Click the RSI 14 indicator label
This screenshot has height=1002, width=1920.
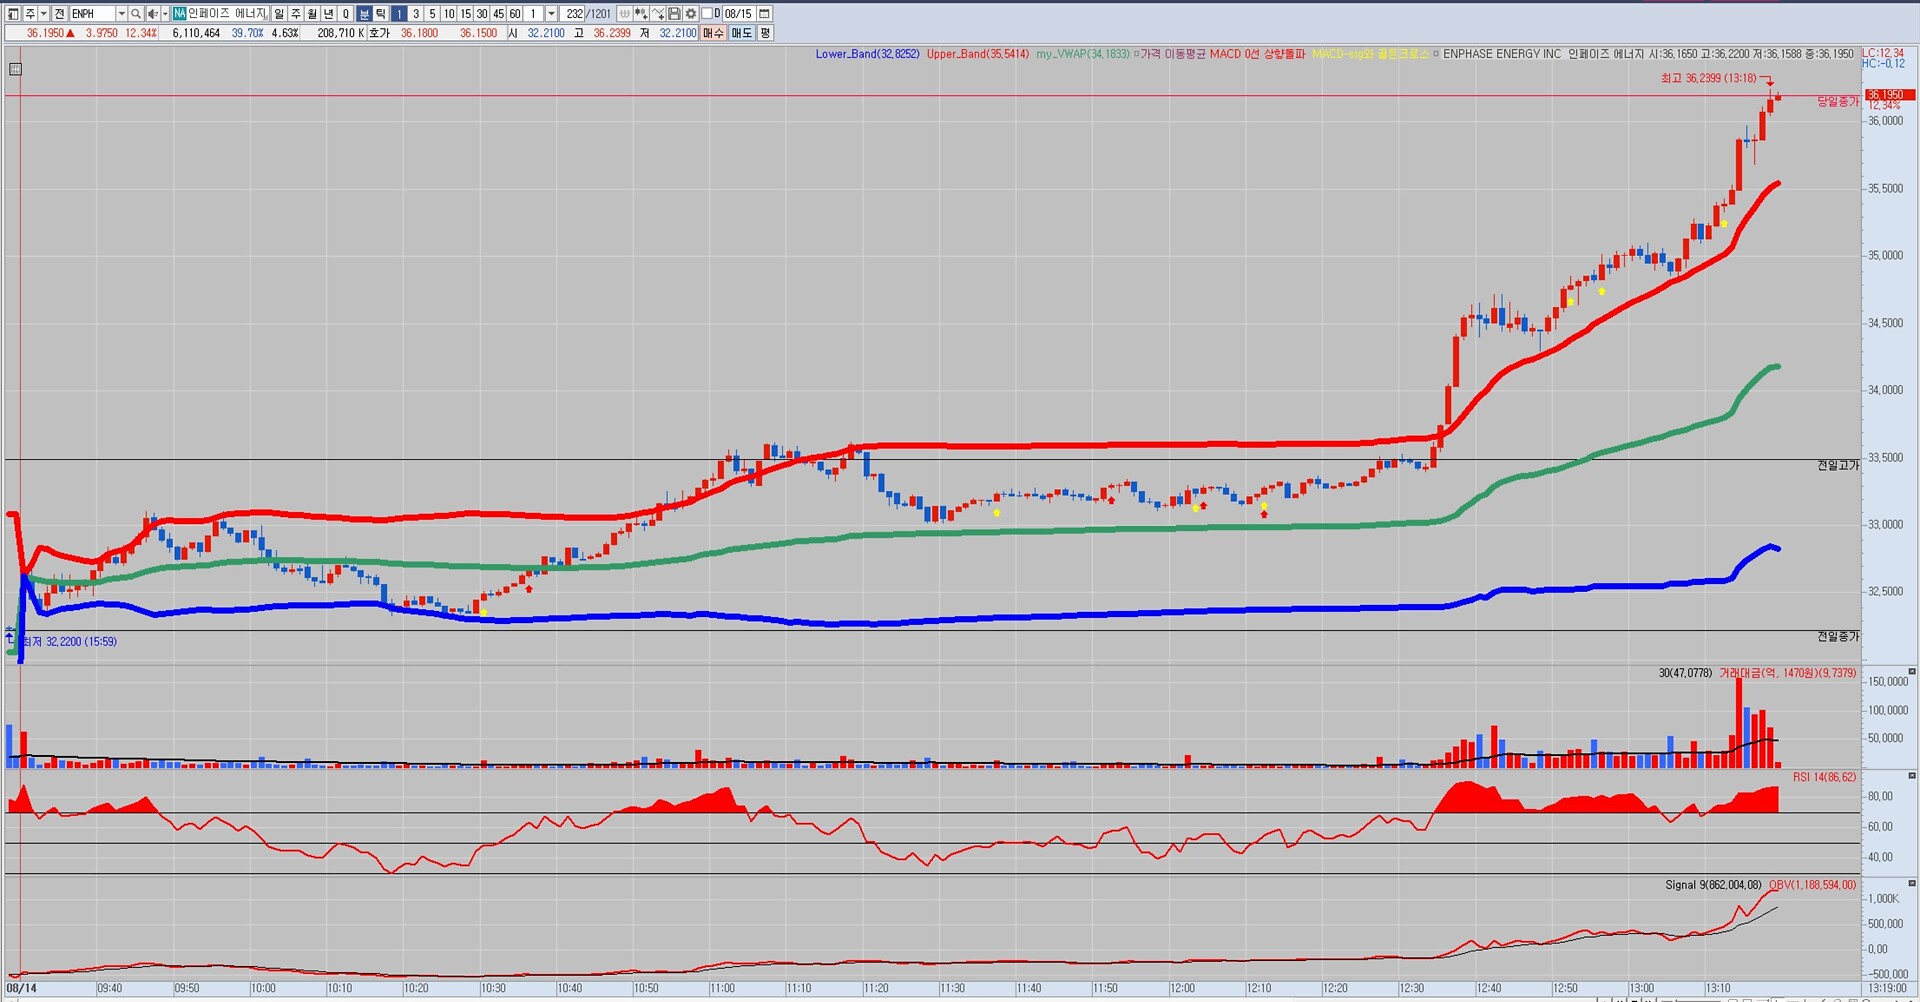(1824, 777)
